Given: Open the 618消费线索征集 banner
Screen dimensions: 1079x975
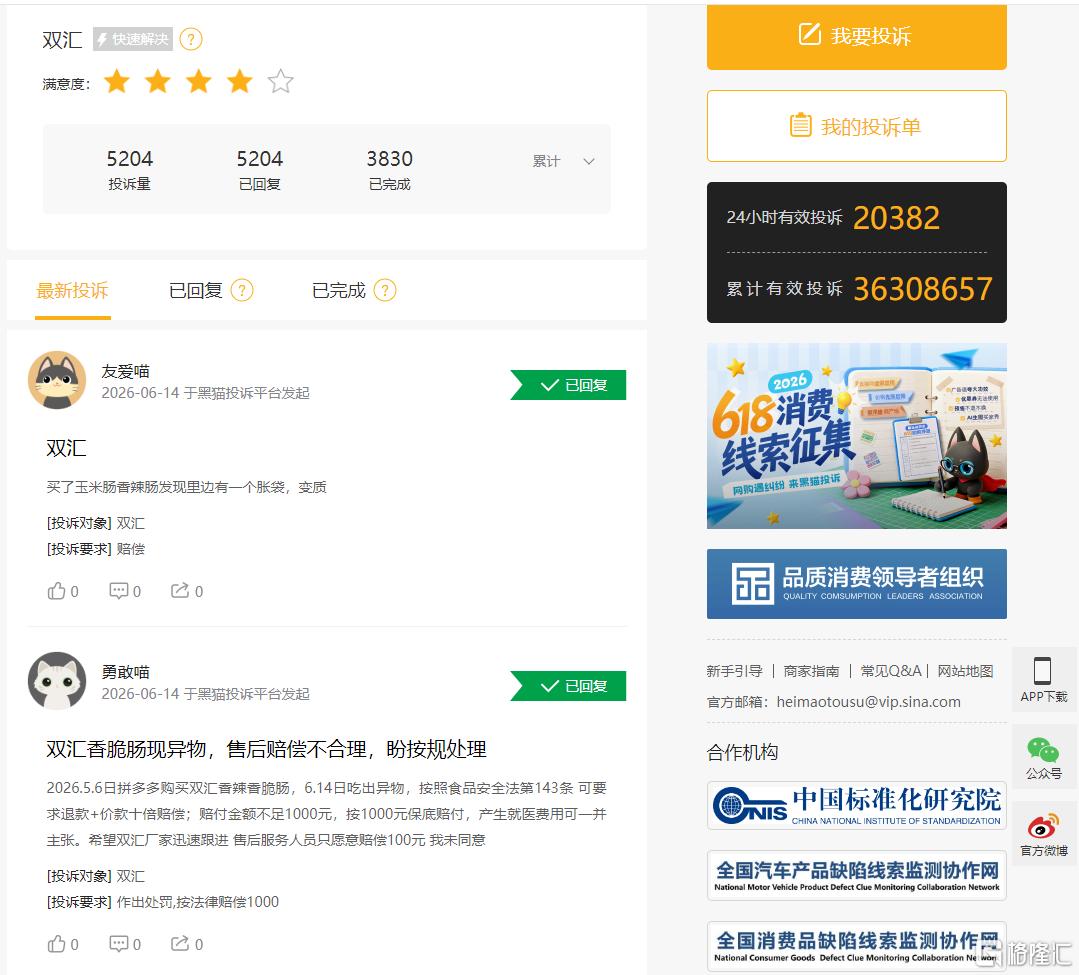Looking at the screenshot, I should click(857, 436).
